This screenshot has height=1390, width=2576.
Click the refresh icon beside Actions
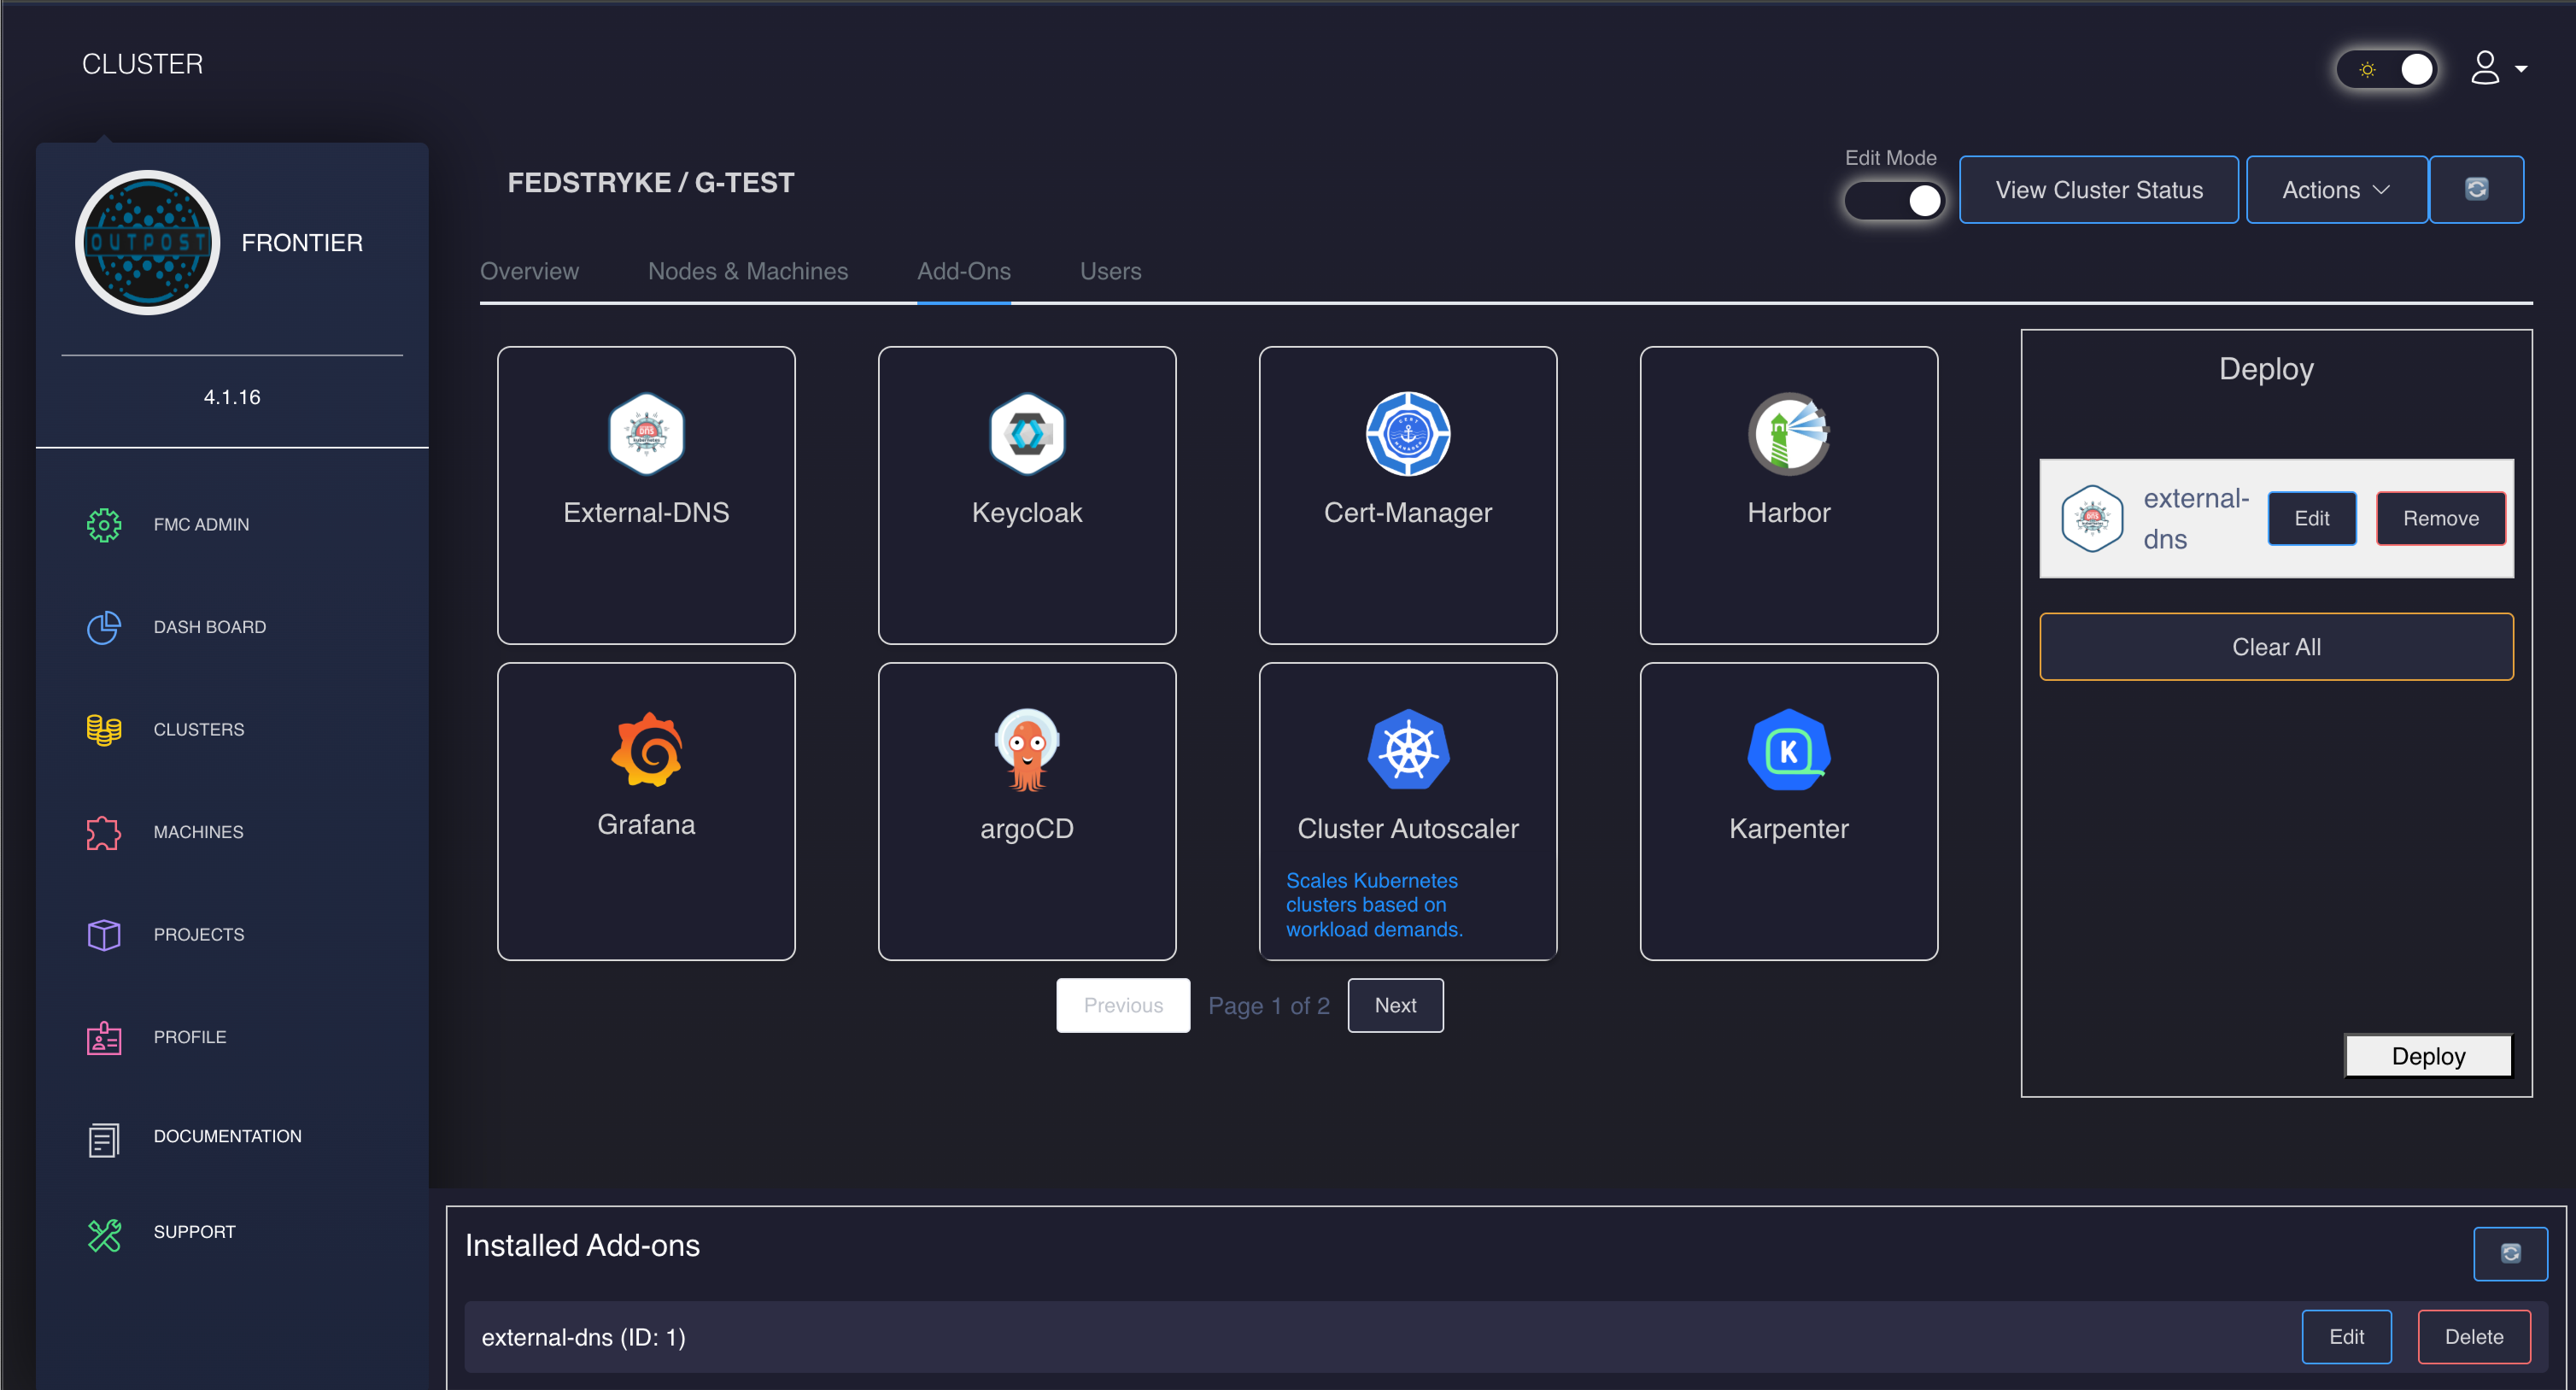[x=2476, y=189]
